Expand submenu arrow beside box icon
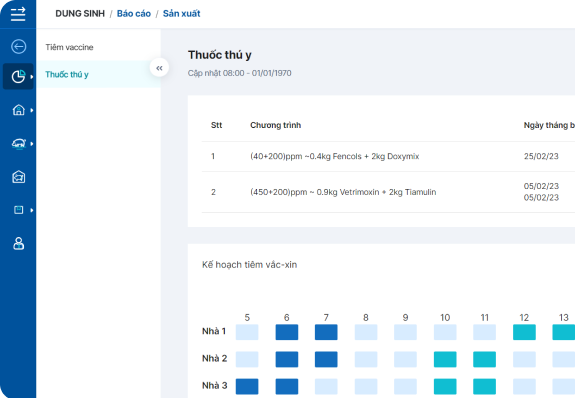Viewport: 575px width, 398px height. (32, 210)
